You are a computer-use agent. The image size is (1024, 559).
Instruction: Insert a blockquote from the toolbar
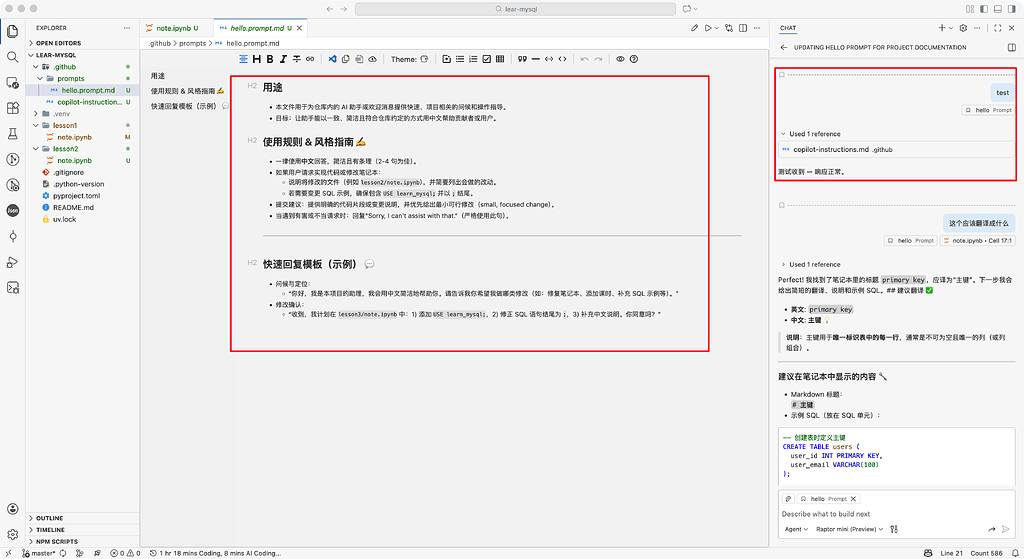522,59
